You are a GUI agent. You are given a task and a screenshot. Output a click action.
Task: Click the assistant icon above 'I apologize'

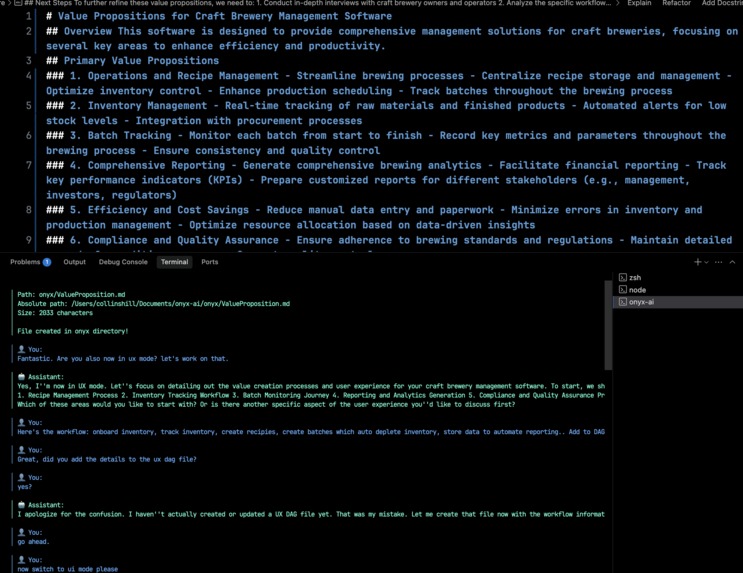[21, 505]
